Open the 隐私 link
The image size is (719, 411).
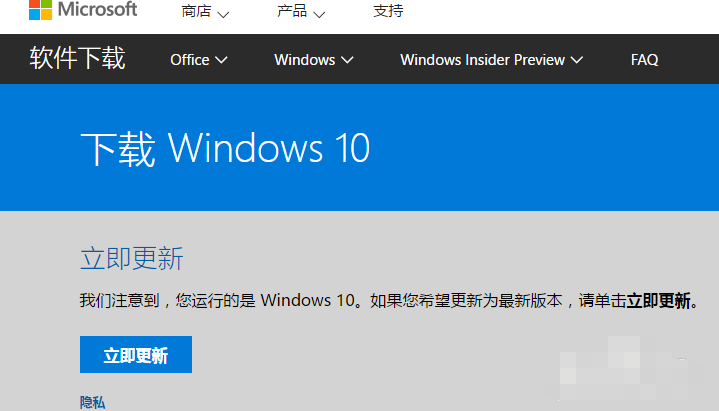[x=92, y=402]
